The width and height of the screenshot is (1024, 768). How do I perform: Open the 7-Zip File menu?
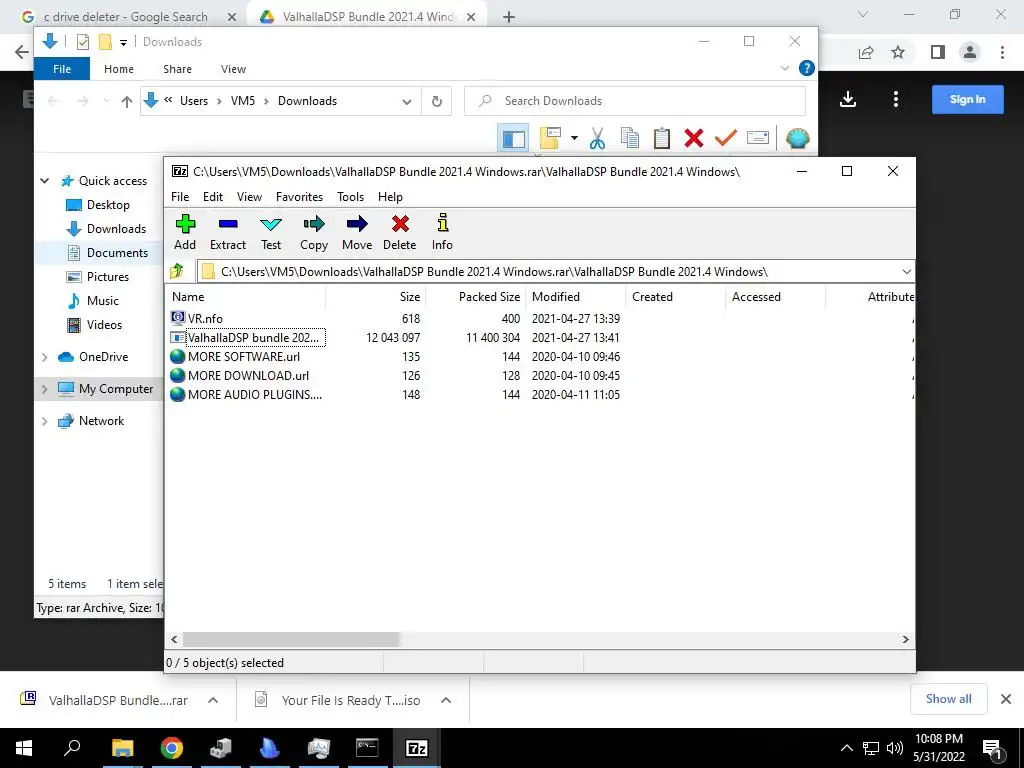(x=180, y=197)
